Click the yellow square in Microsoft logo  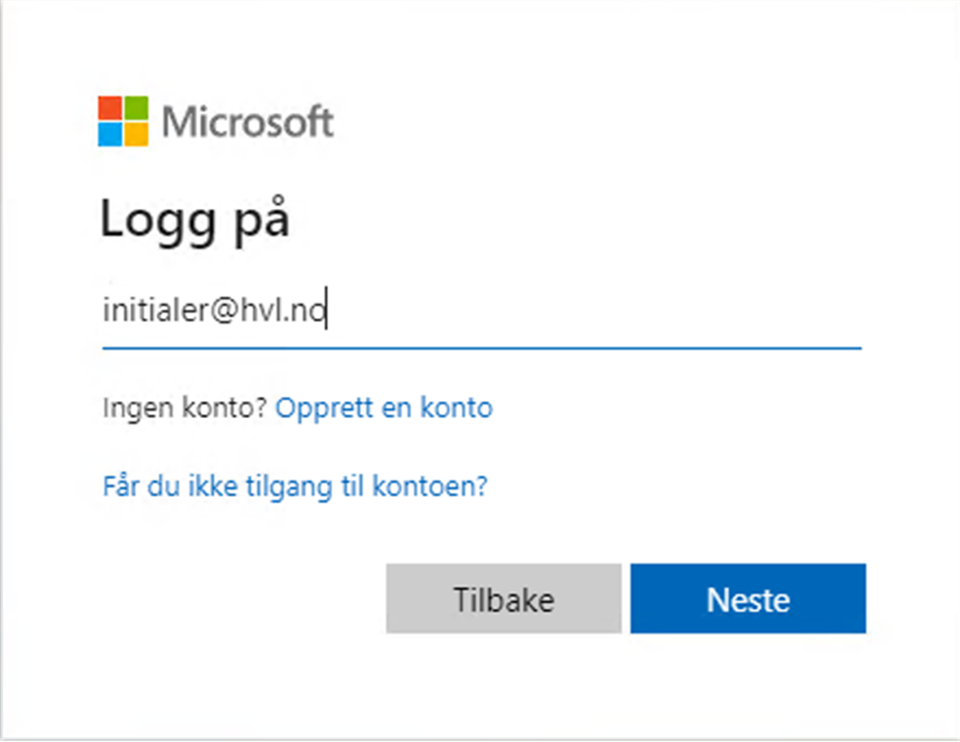[136, 134]
